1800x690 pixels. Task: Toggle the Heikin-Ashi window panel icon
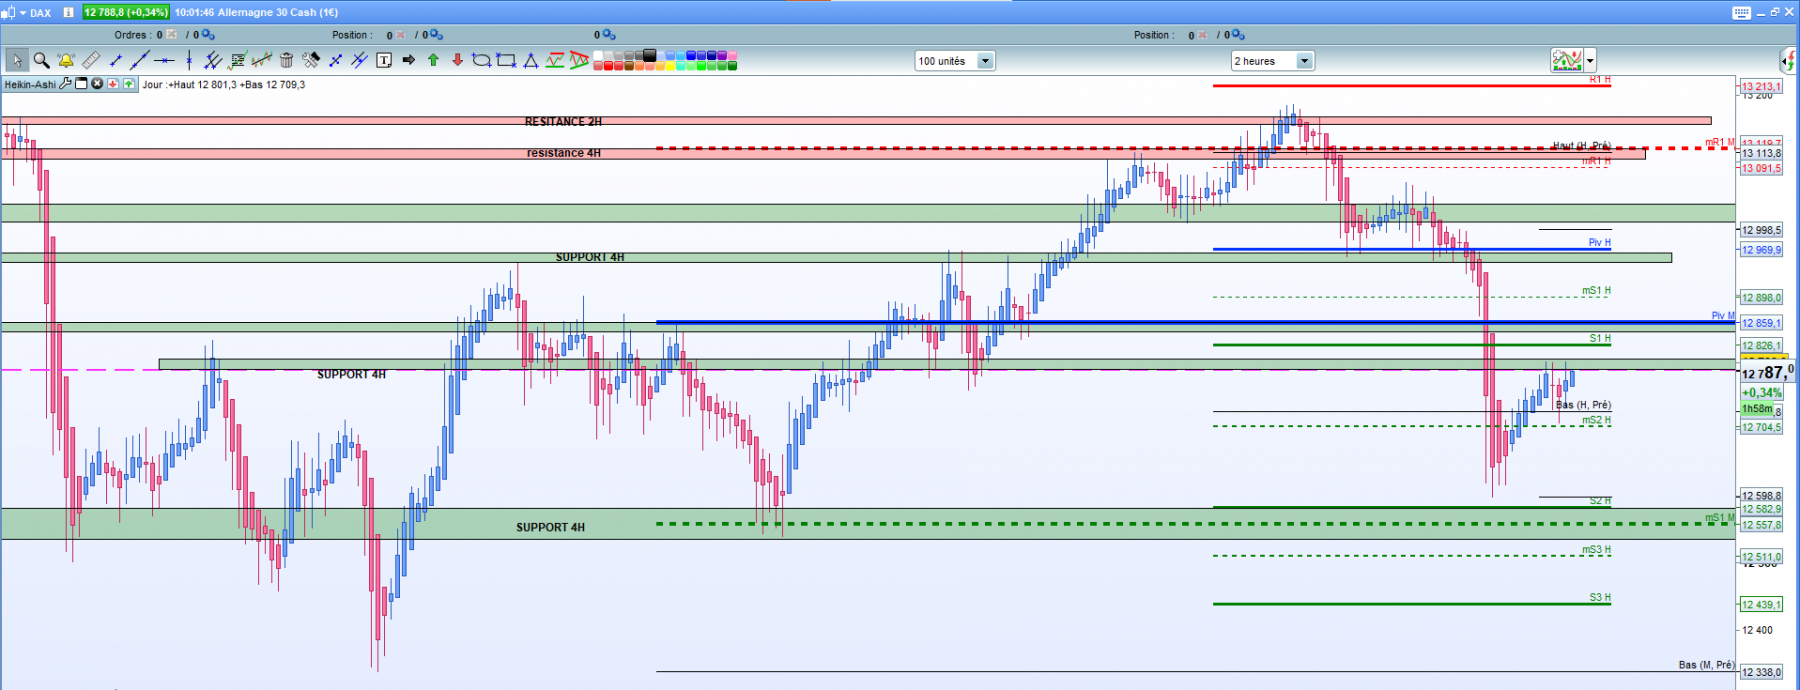click(x=81, y=84)
